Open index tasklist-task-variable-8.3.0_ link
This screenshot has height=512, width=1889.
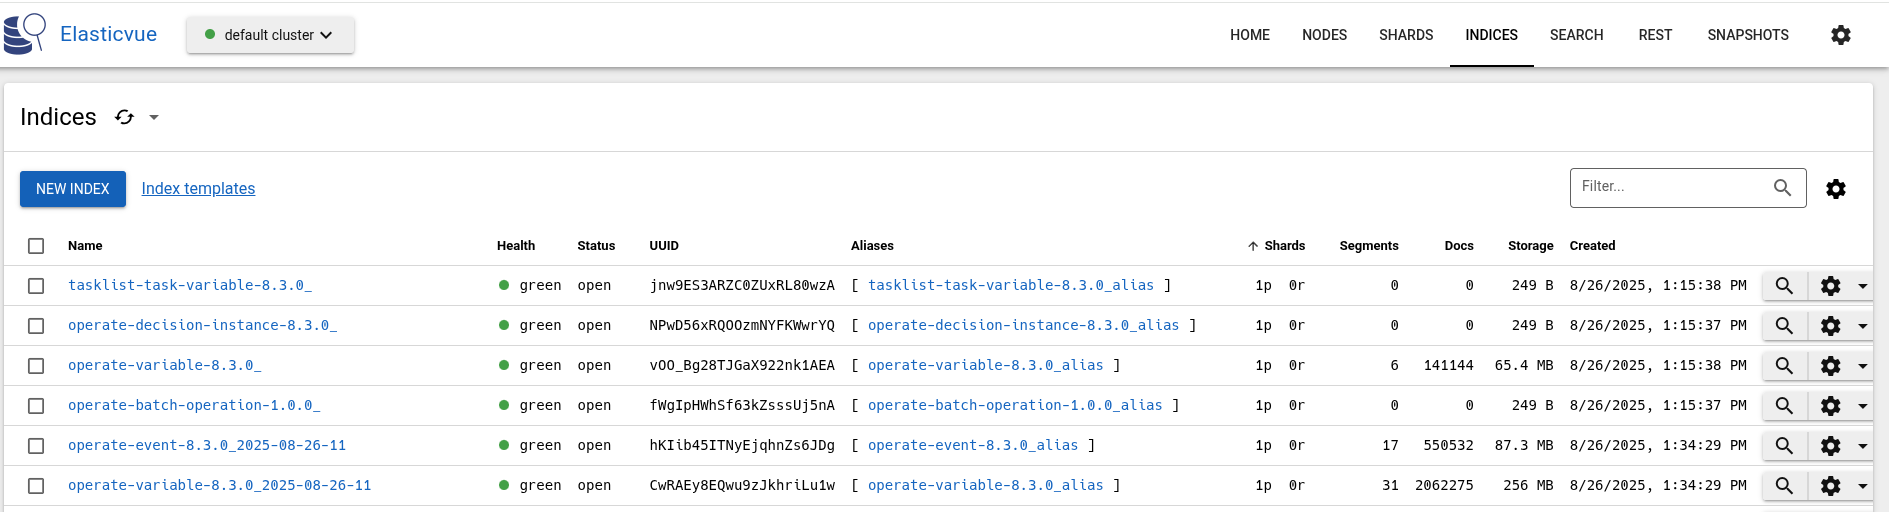pos(190,285)
